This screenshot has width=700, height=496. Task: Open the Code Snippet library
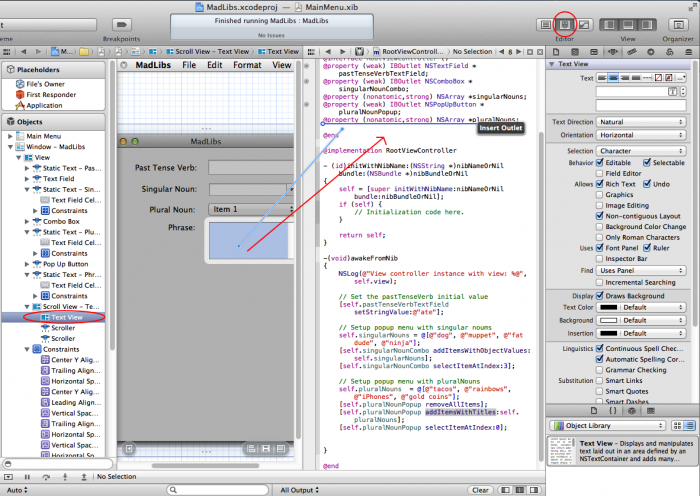613,411
